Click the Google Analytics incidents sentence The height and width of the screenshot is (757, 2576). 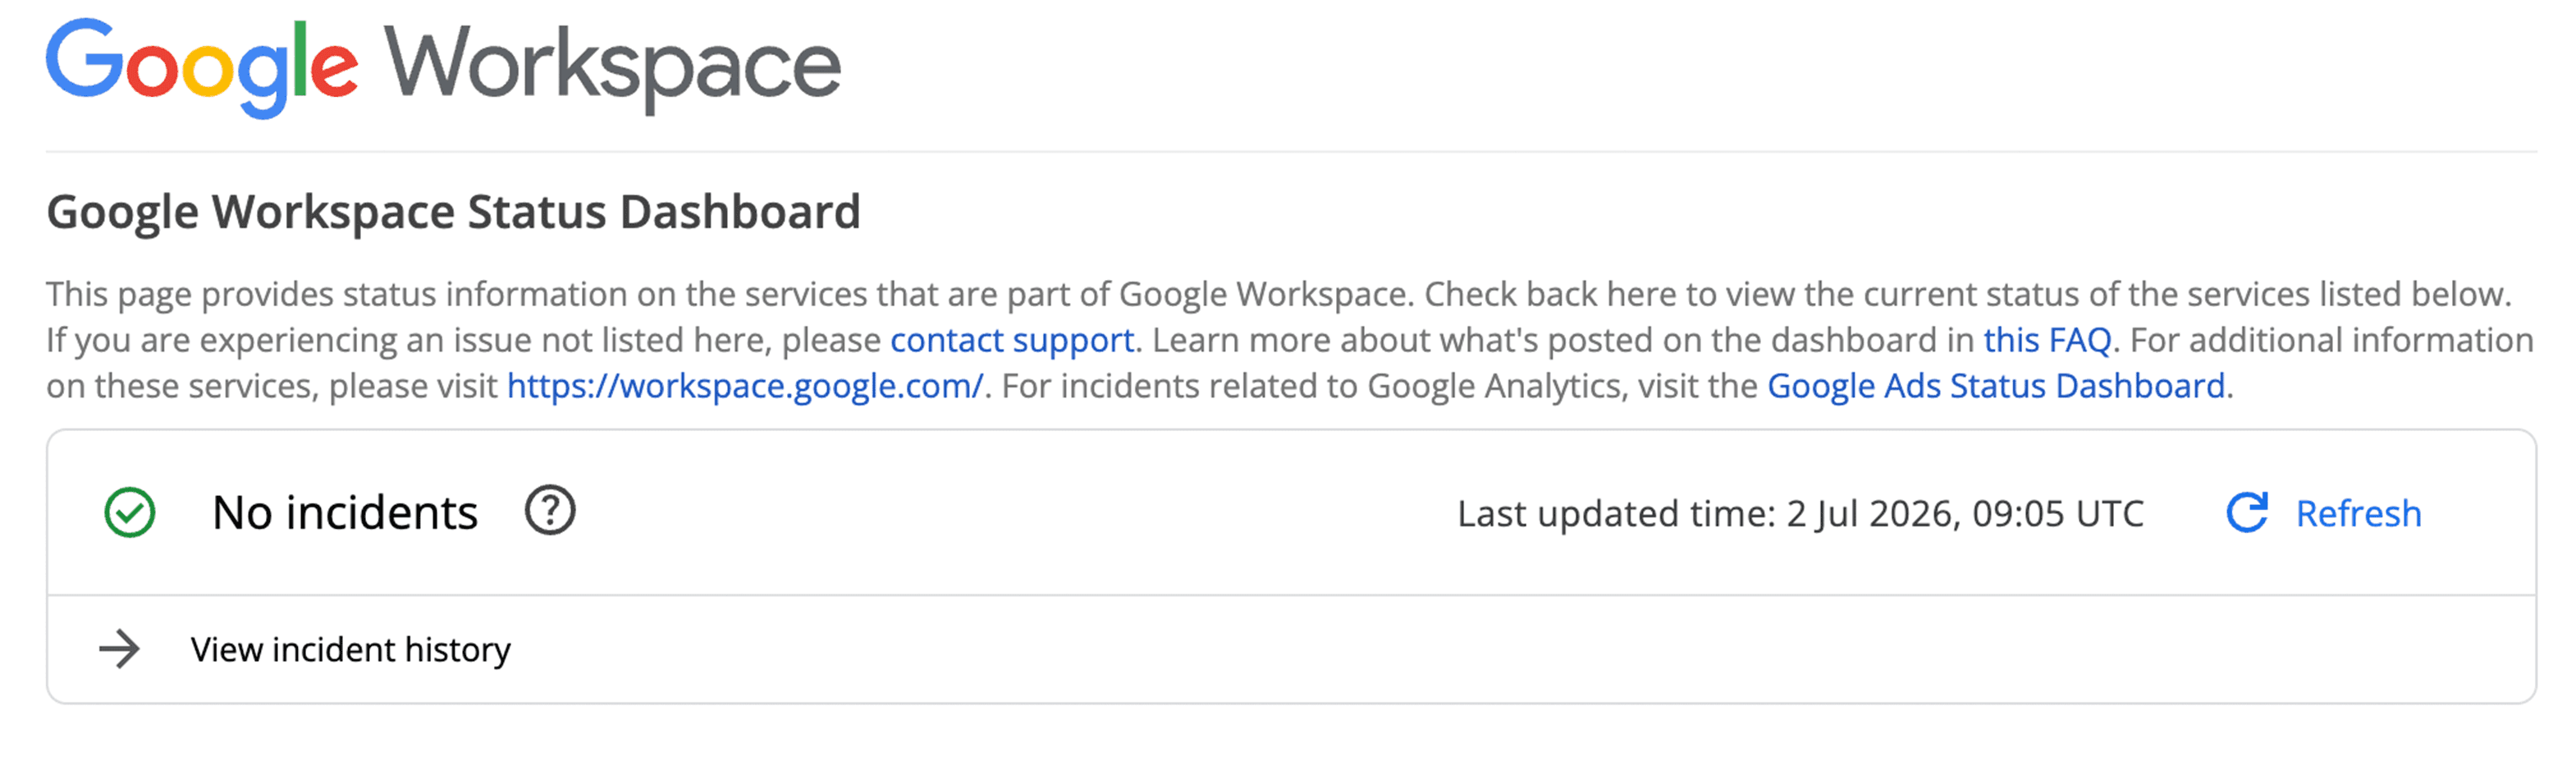pos(1617,386)
